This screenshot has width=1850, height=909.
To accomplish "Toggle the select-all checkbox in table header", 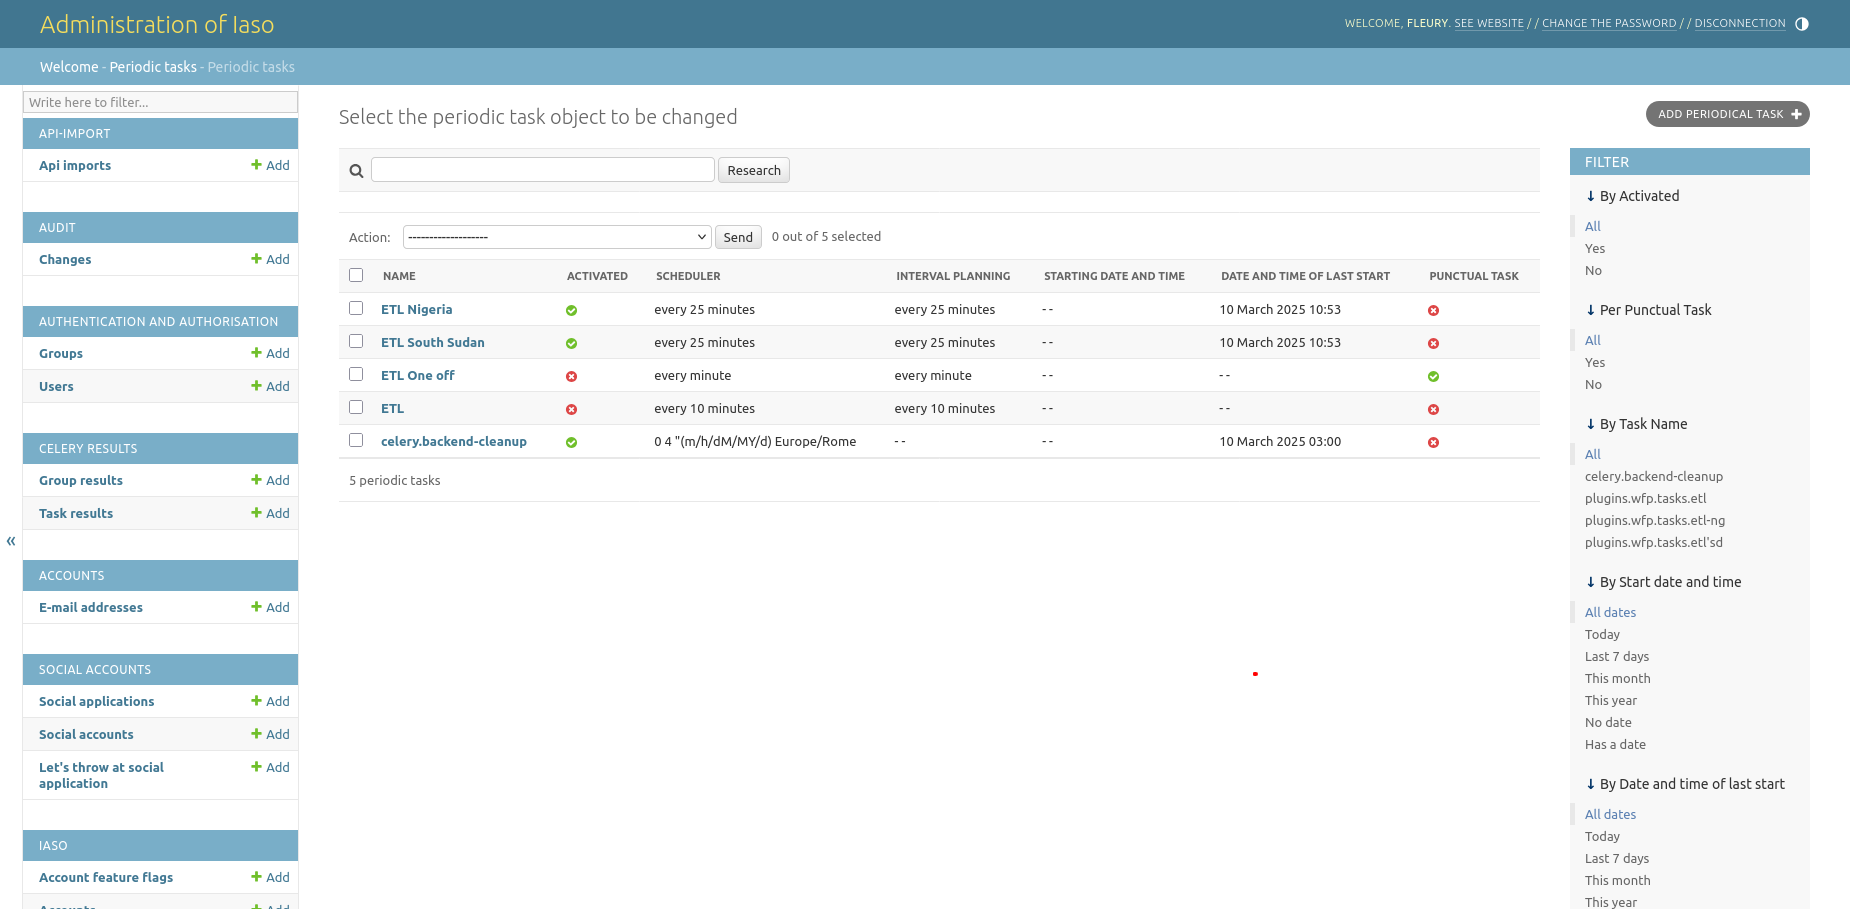I will coord(356,275).
